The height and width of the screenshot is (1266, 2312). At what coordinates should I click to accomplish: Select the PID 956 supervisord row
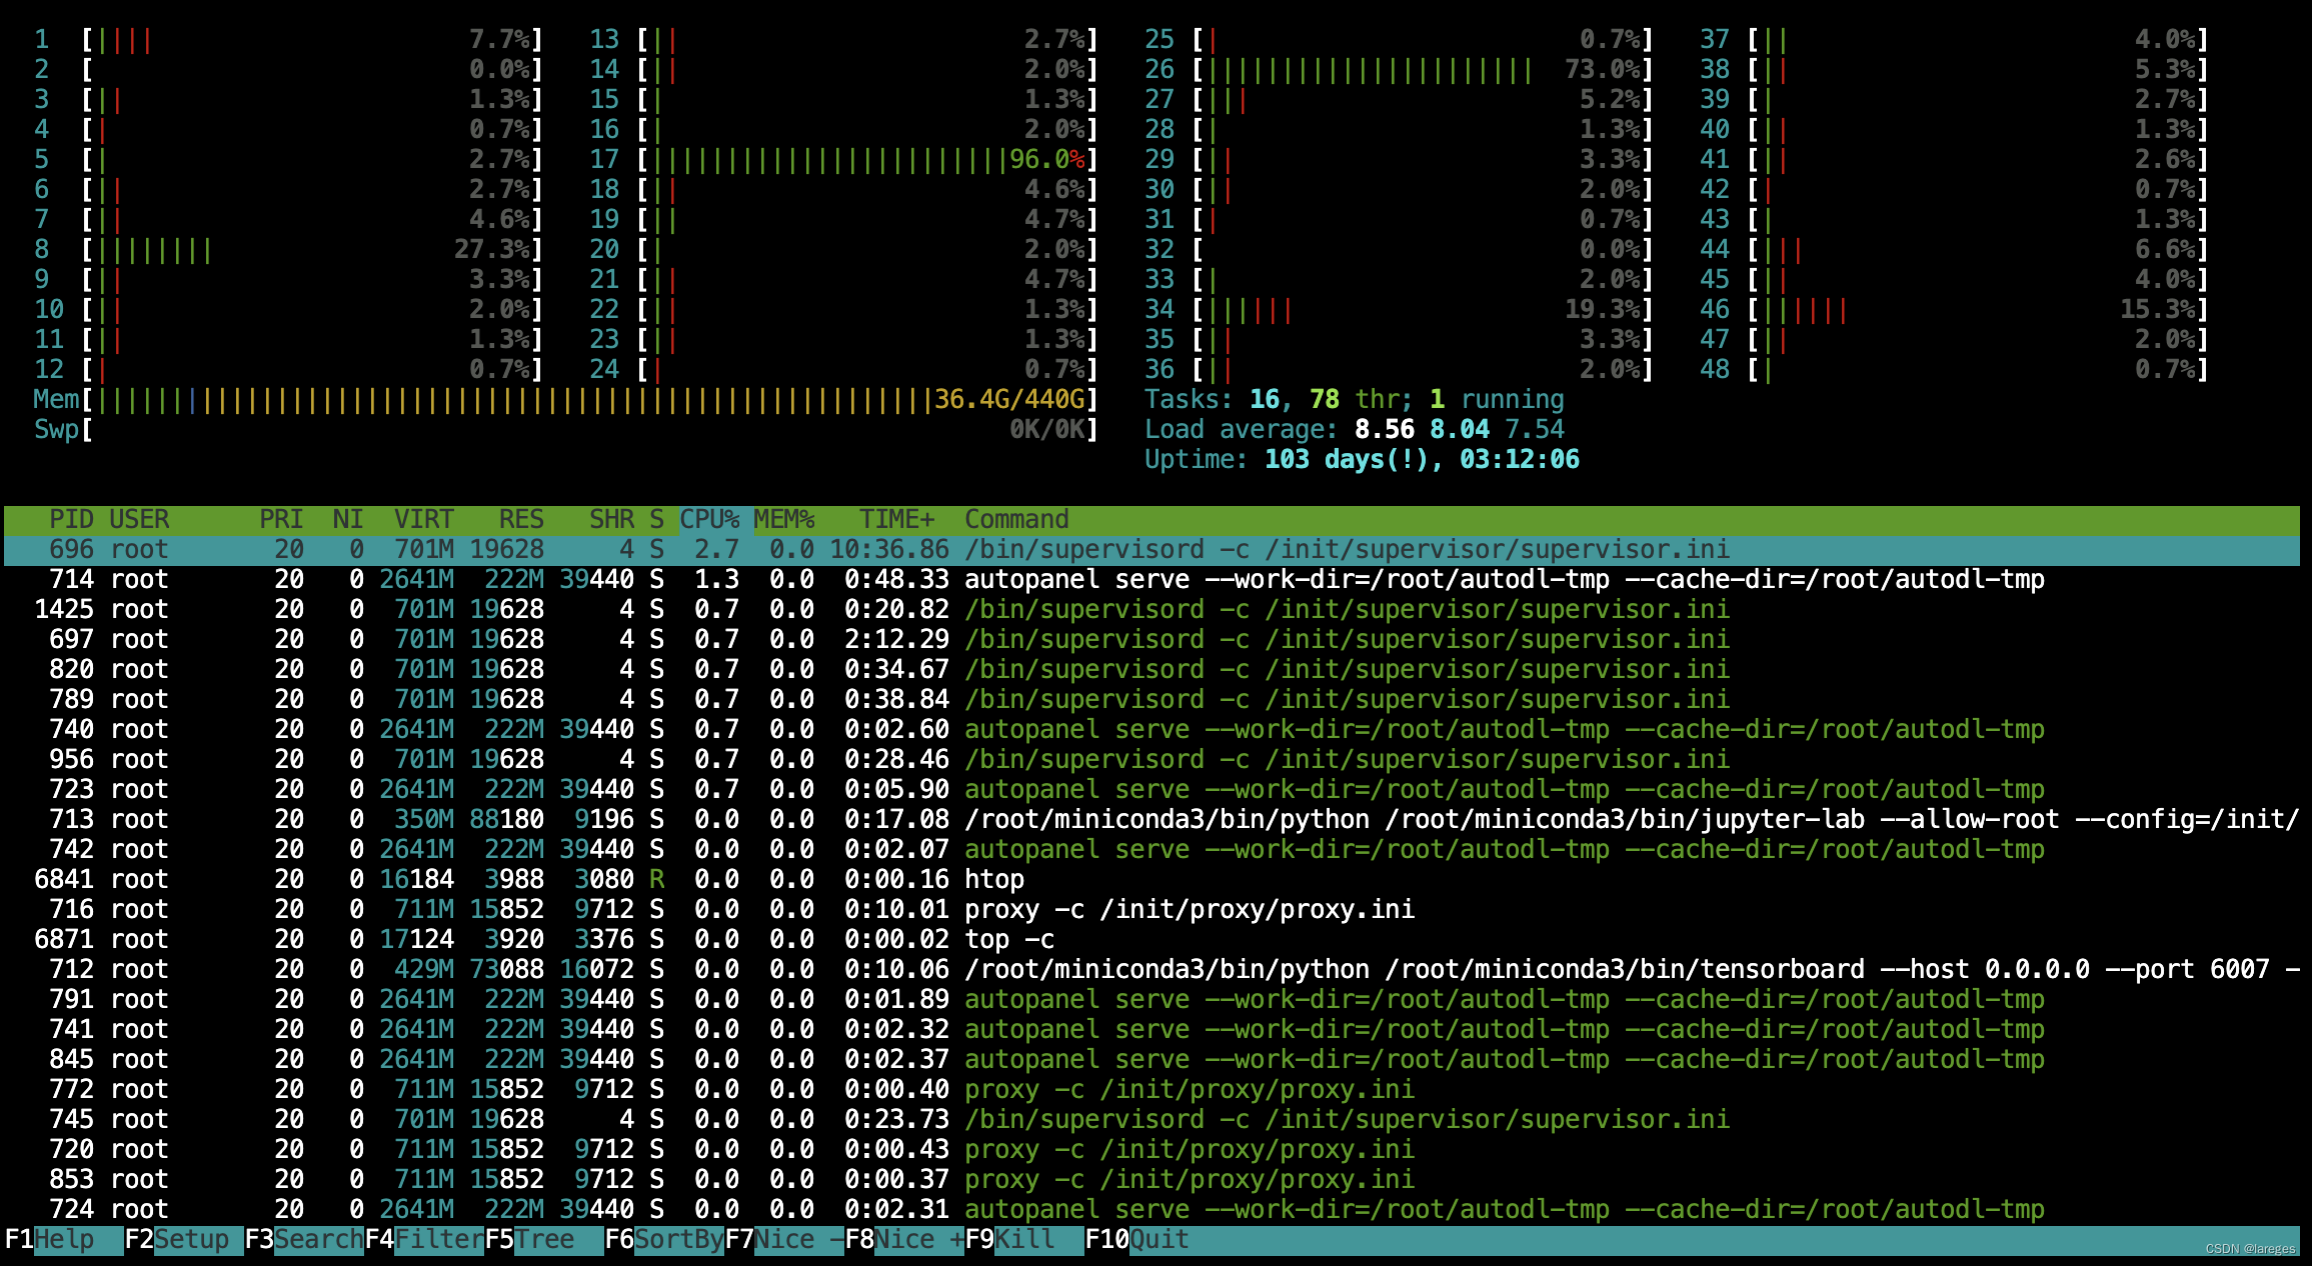pyautogui.click(x=1152, y=760)
